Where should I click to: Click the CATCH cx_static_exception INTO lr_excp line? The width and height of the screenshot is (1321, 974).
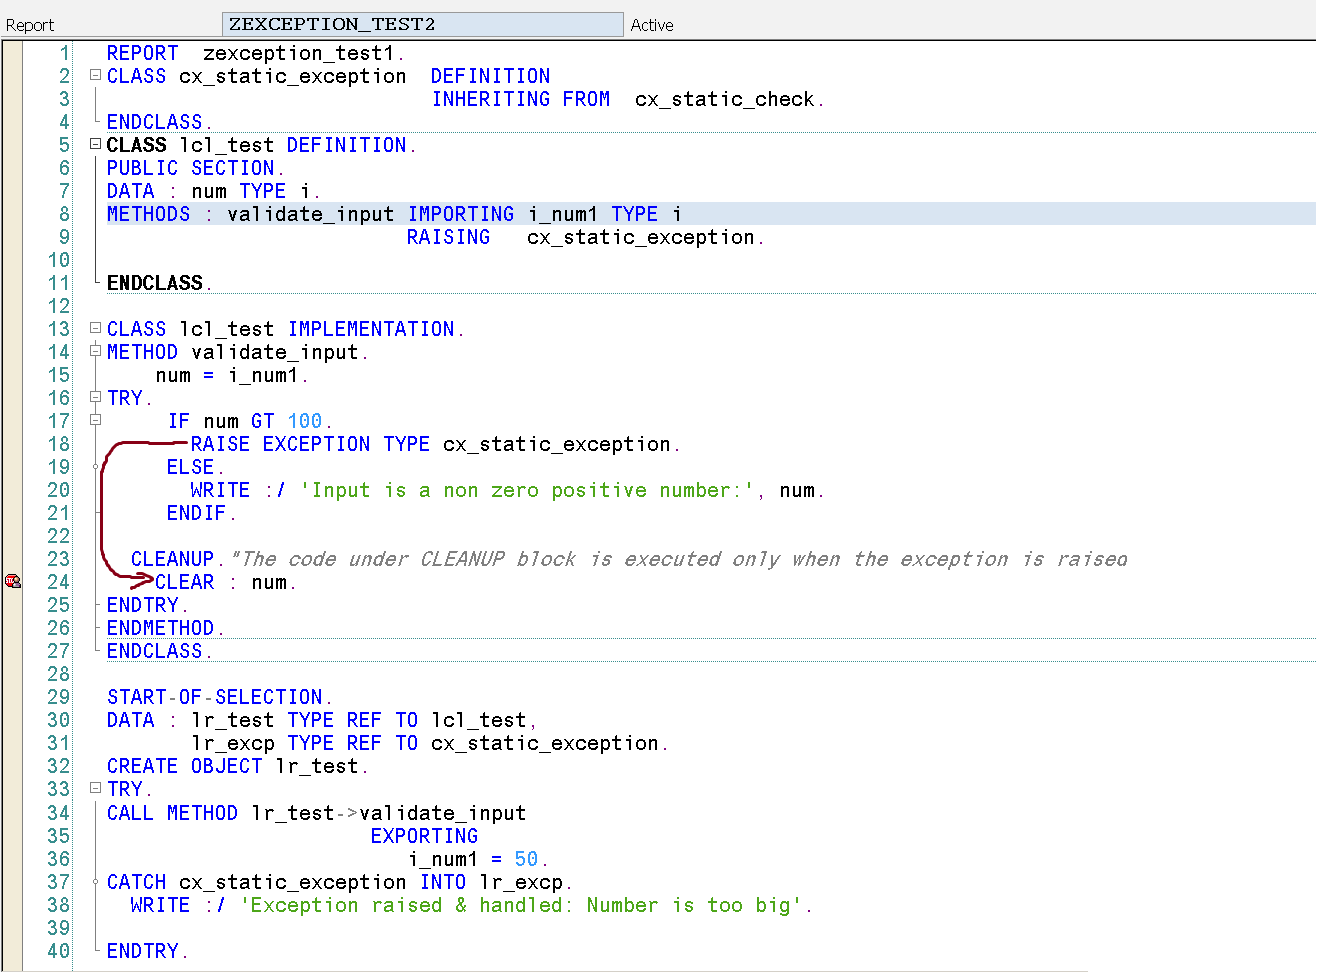coord(339,882)
